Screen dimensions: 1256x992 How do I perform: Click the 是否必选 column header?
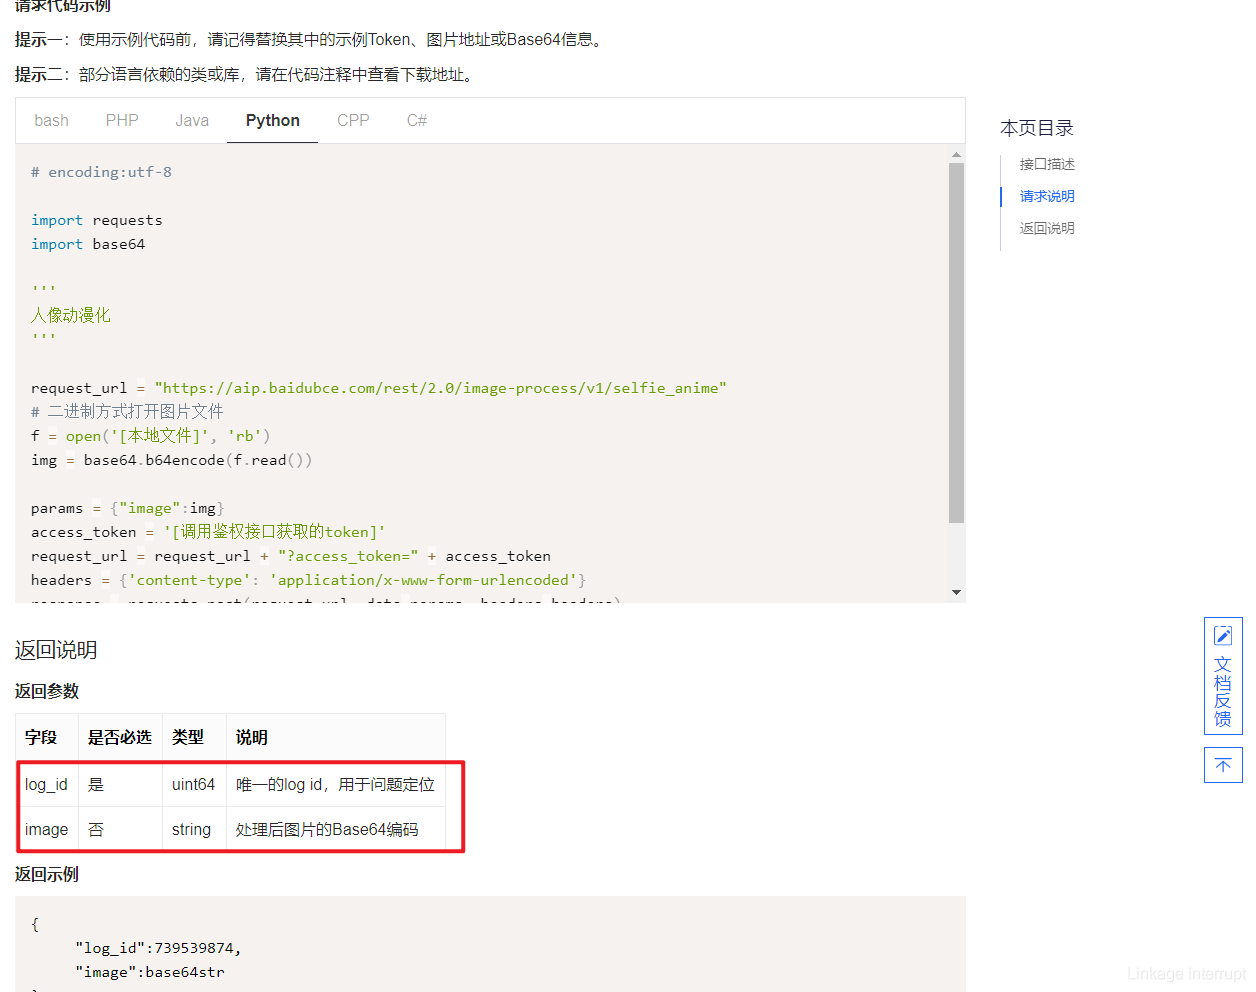tap(120, 738)
